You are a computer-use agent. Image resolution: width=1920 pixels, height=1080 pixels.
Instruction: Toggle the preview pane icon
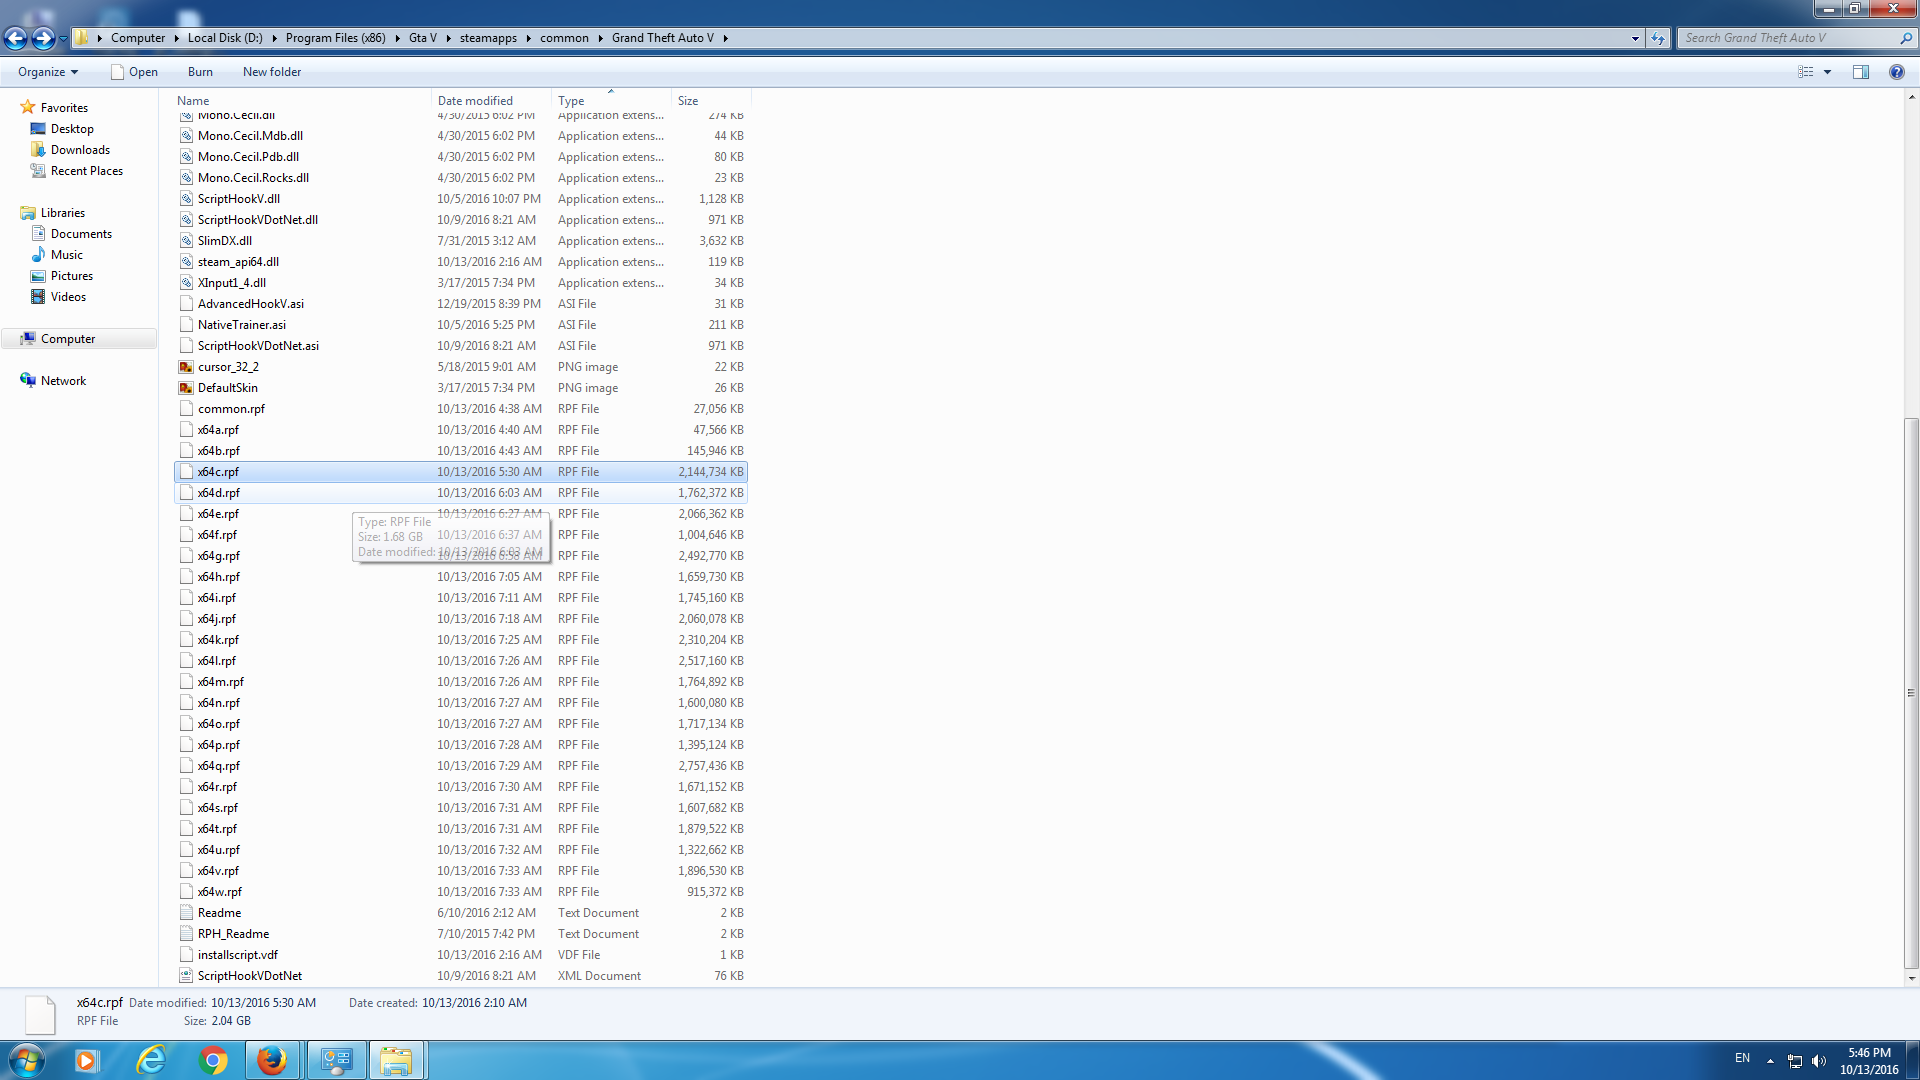pos(1861,72)
